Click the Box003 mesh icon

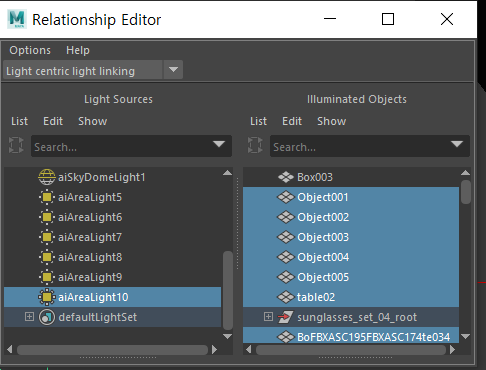coord(286,177)
